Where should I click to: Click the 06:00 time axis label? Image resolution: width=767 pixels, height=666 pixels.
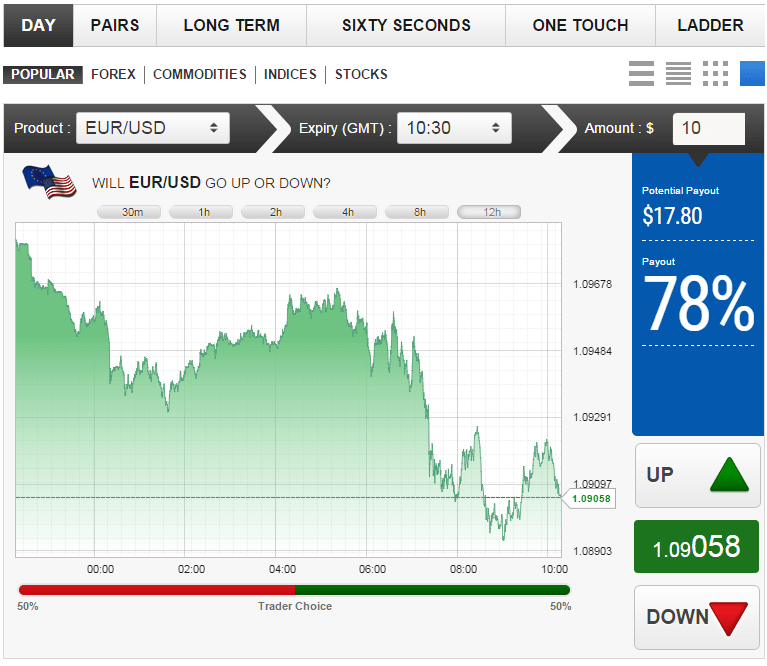[372, 569]
